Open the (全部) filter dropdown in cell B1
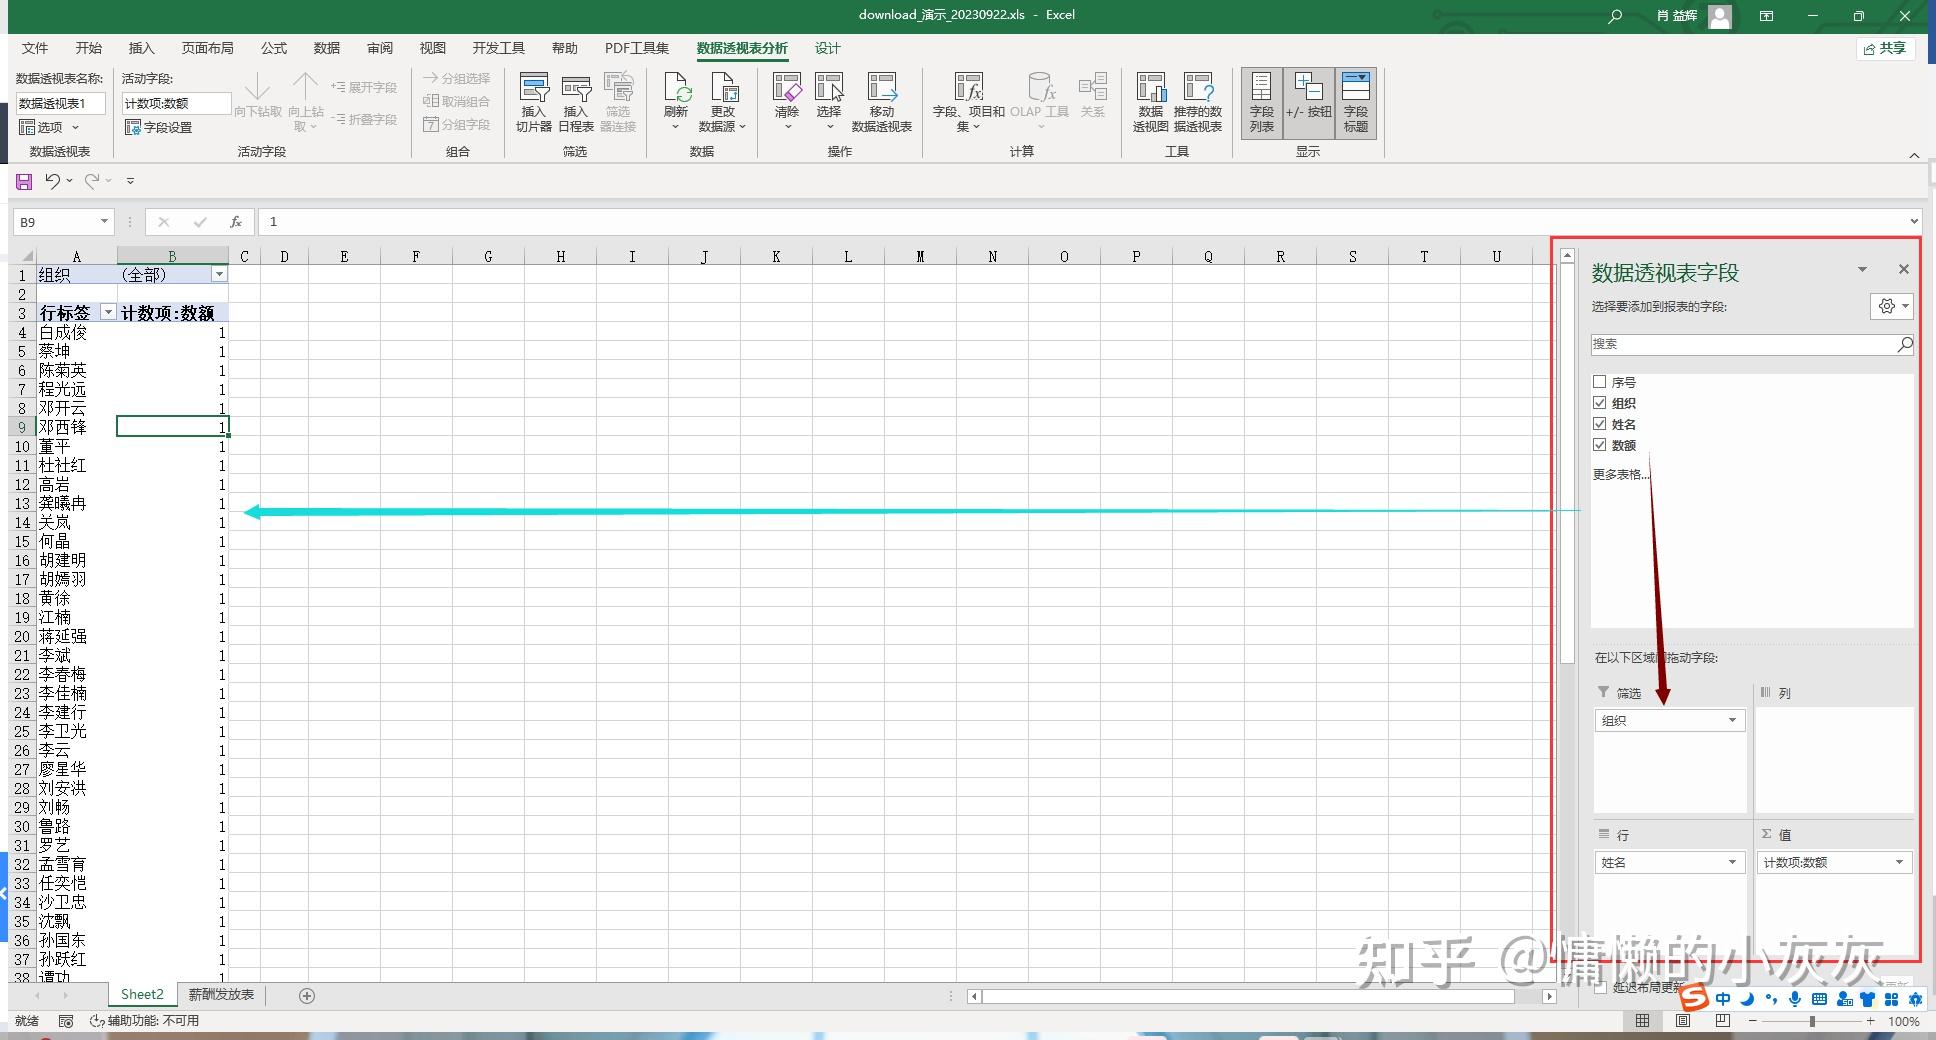The width and height of the screenshot is (1936, 1040). point(218,273)
